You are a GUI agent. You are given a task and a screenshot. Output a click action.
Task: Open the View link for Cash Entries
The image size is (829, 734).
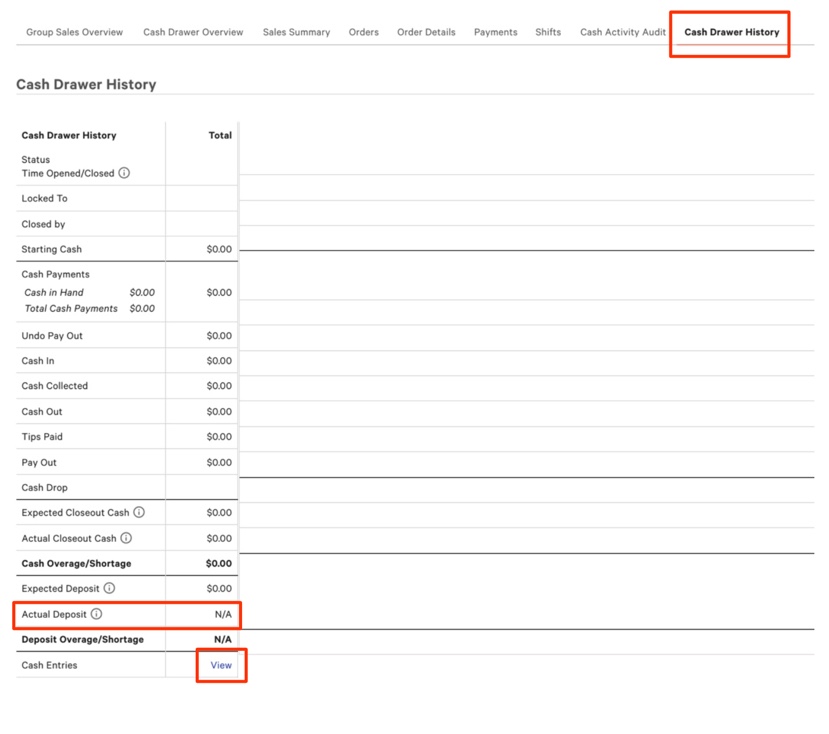[x=220, y=665]
